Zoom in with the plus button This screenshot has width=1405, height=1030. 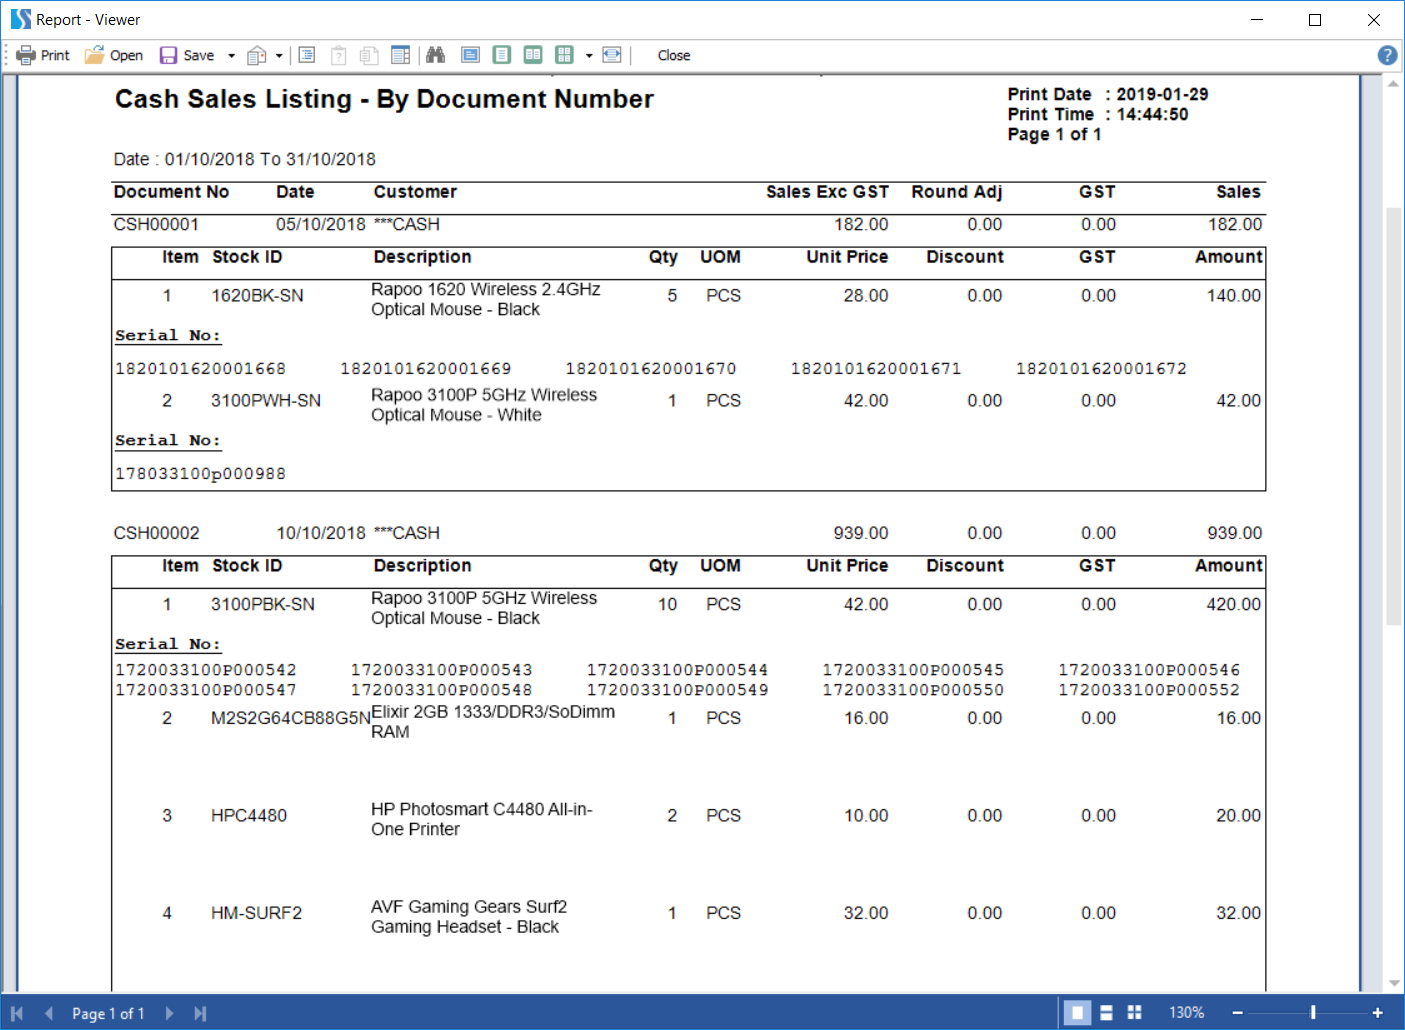(1377, 1013)
